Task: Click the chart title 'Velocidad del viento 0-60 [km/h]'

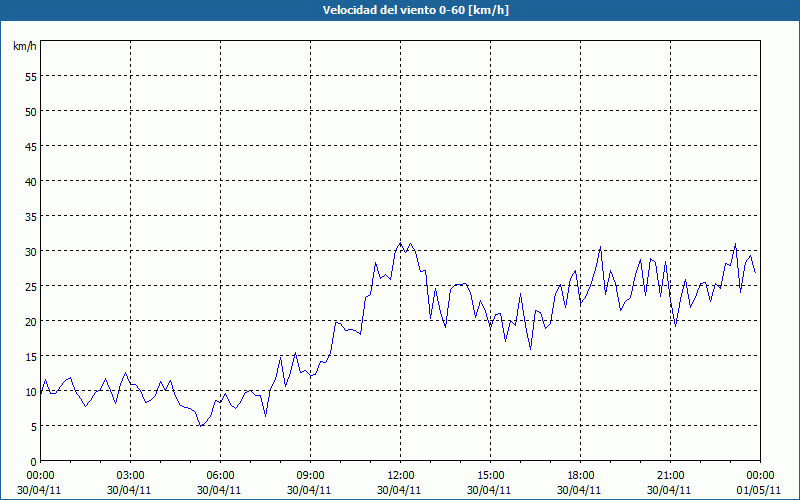Action: (x=416, y=10)
